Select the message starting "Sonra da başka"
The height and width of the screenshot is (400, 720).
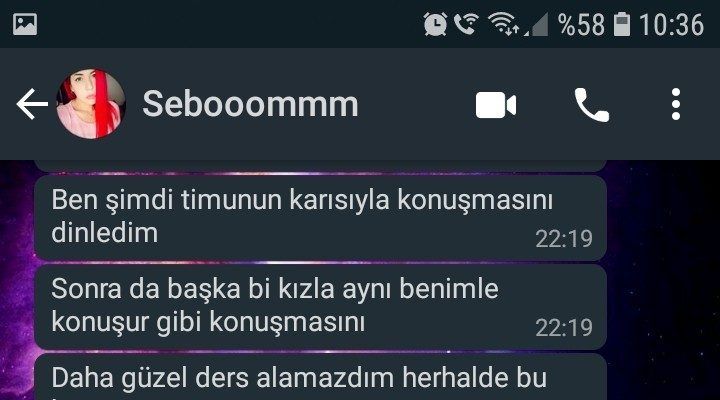click(x=321, y=307)
